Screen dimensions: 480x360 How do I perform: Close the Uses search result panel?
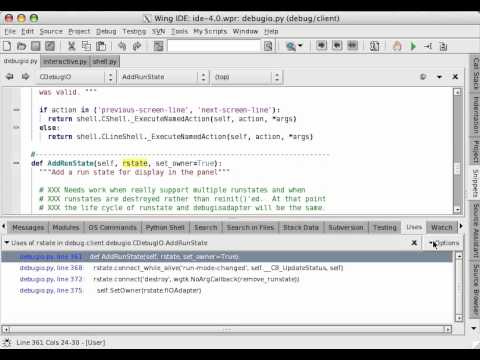coord(414,243)
